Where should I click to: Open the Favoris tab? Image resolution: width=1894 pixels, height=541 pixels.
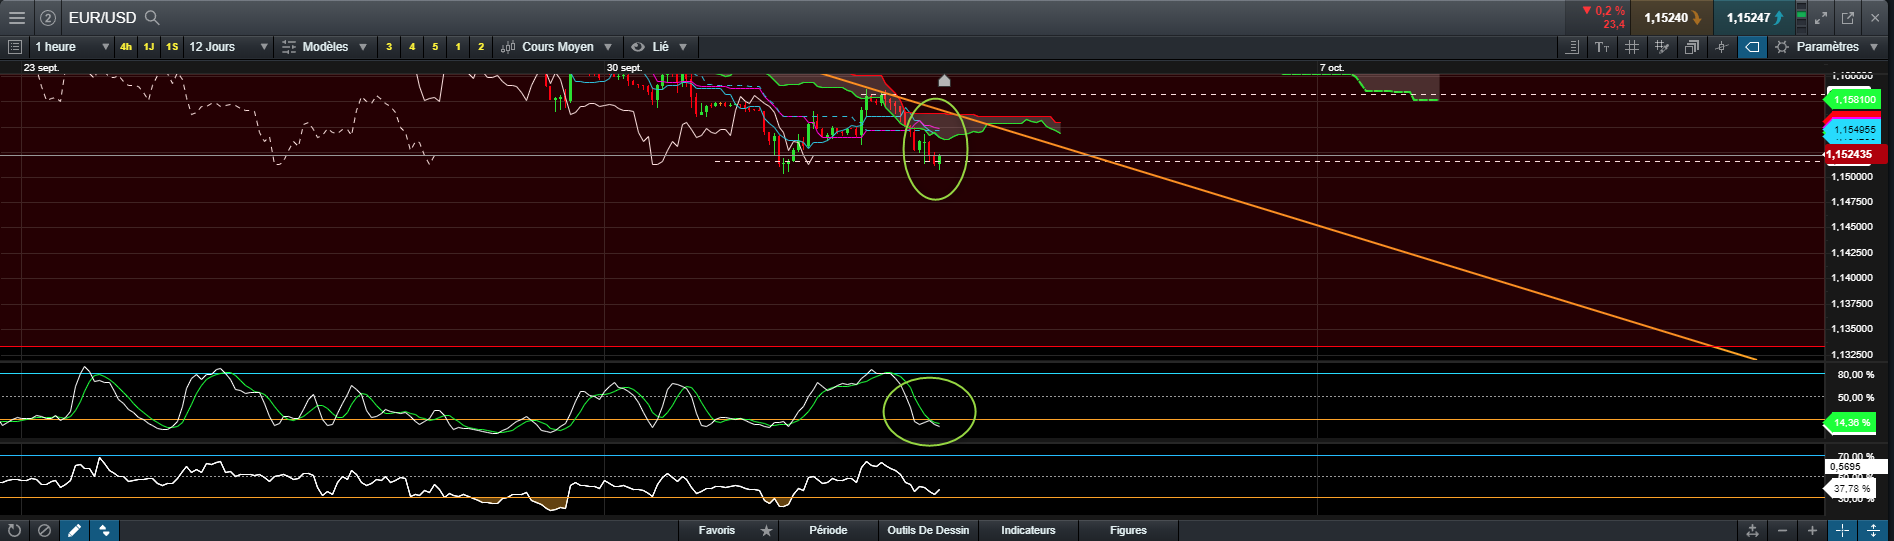pos(717,530)
